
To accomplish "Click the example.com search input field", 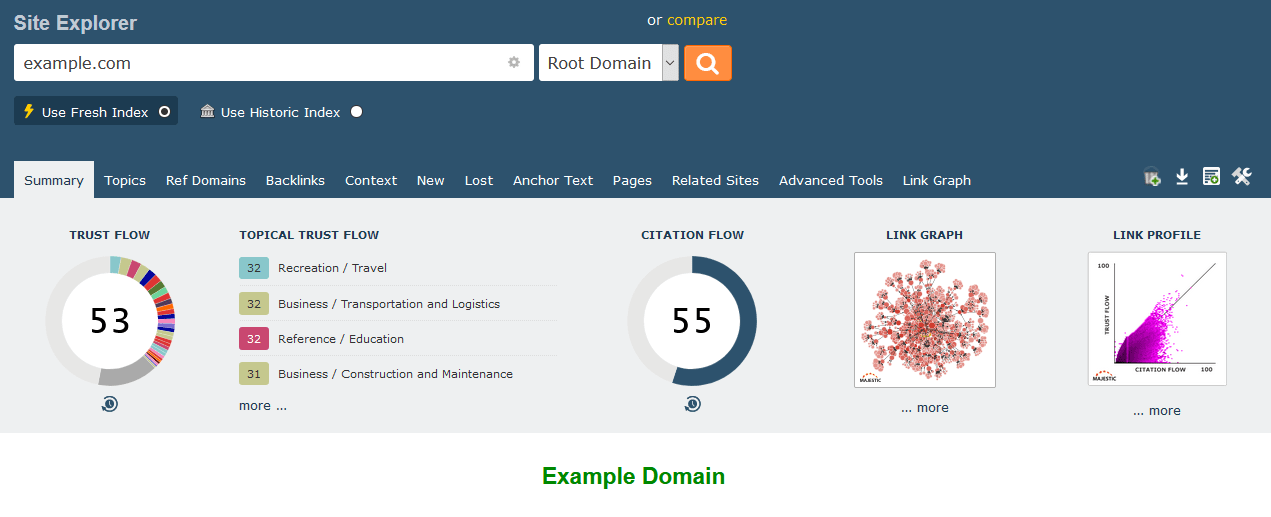I will (260, 63).
